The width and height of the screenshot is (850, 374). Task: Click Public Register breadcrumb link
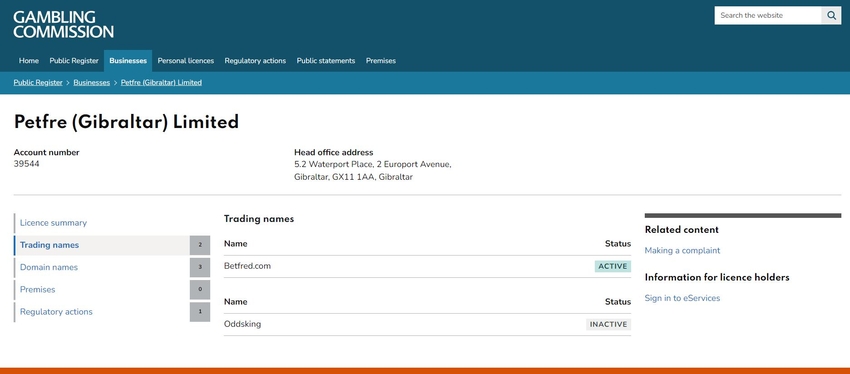[x=38, y=82]
